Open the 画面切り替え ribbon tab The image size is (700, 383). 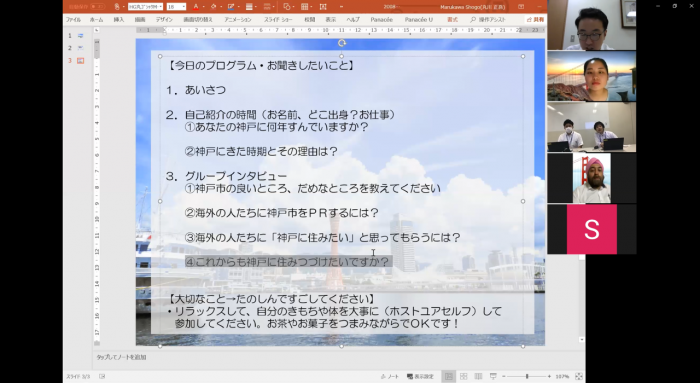198,20
